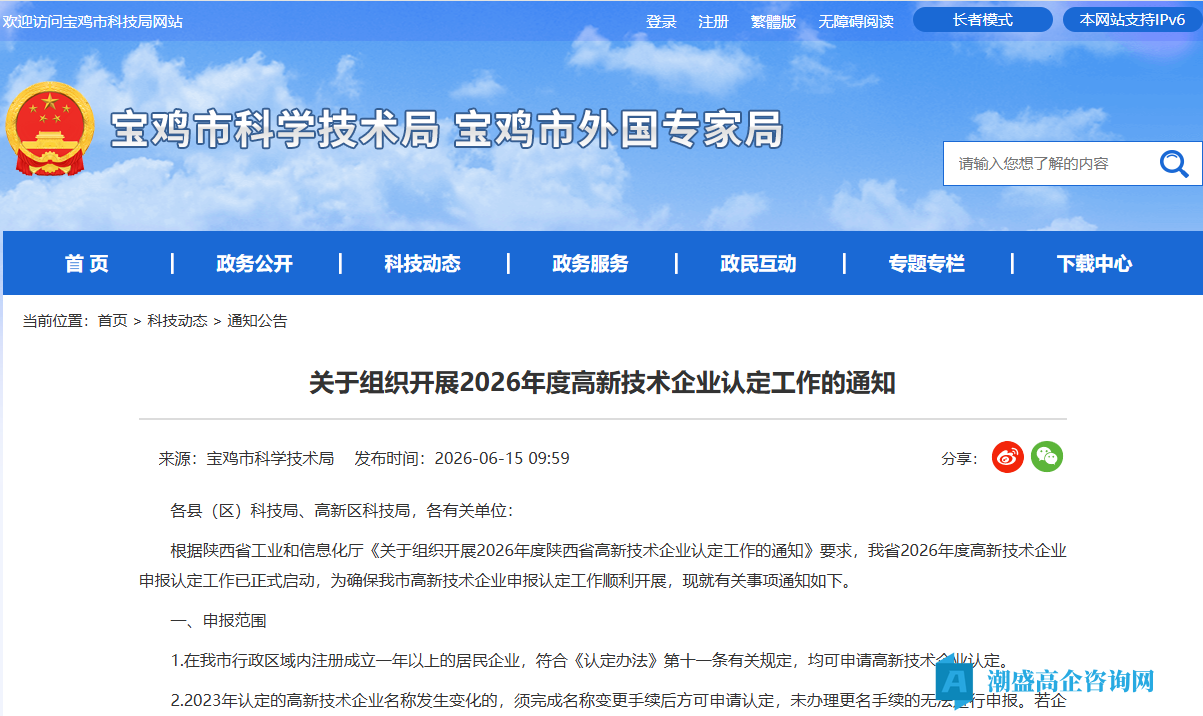Viewport: 1203px width, 716px height.
Task: Open 无障碍阅读 accessibility reading
Action: coord(856,21)
